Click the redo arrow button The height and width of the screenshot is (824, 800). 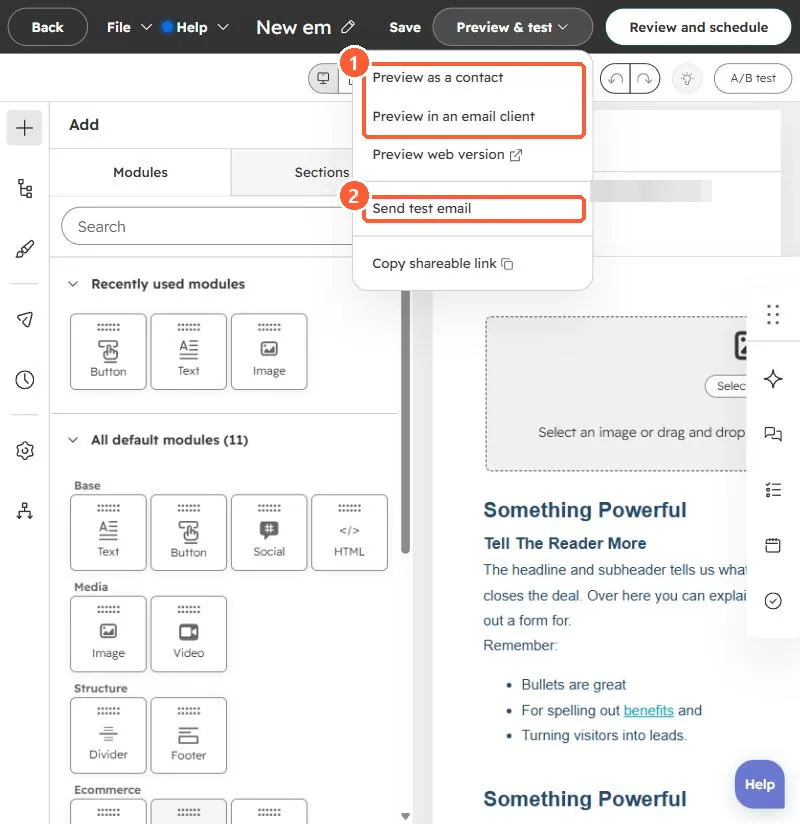[644, 79]
